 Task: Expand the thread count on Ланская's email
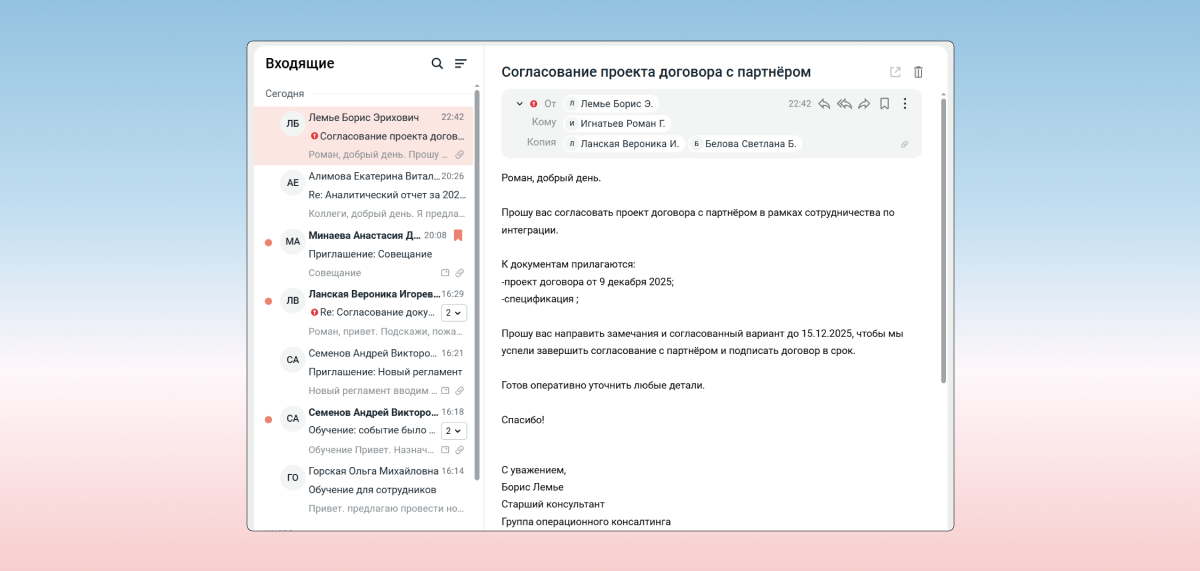pos(453,313)
